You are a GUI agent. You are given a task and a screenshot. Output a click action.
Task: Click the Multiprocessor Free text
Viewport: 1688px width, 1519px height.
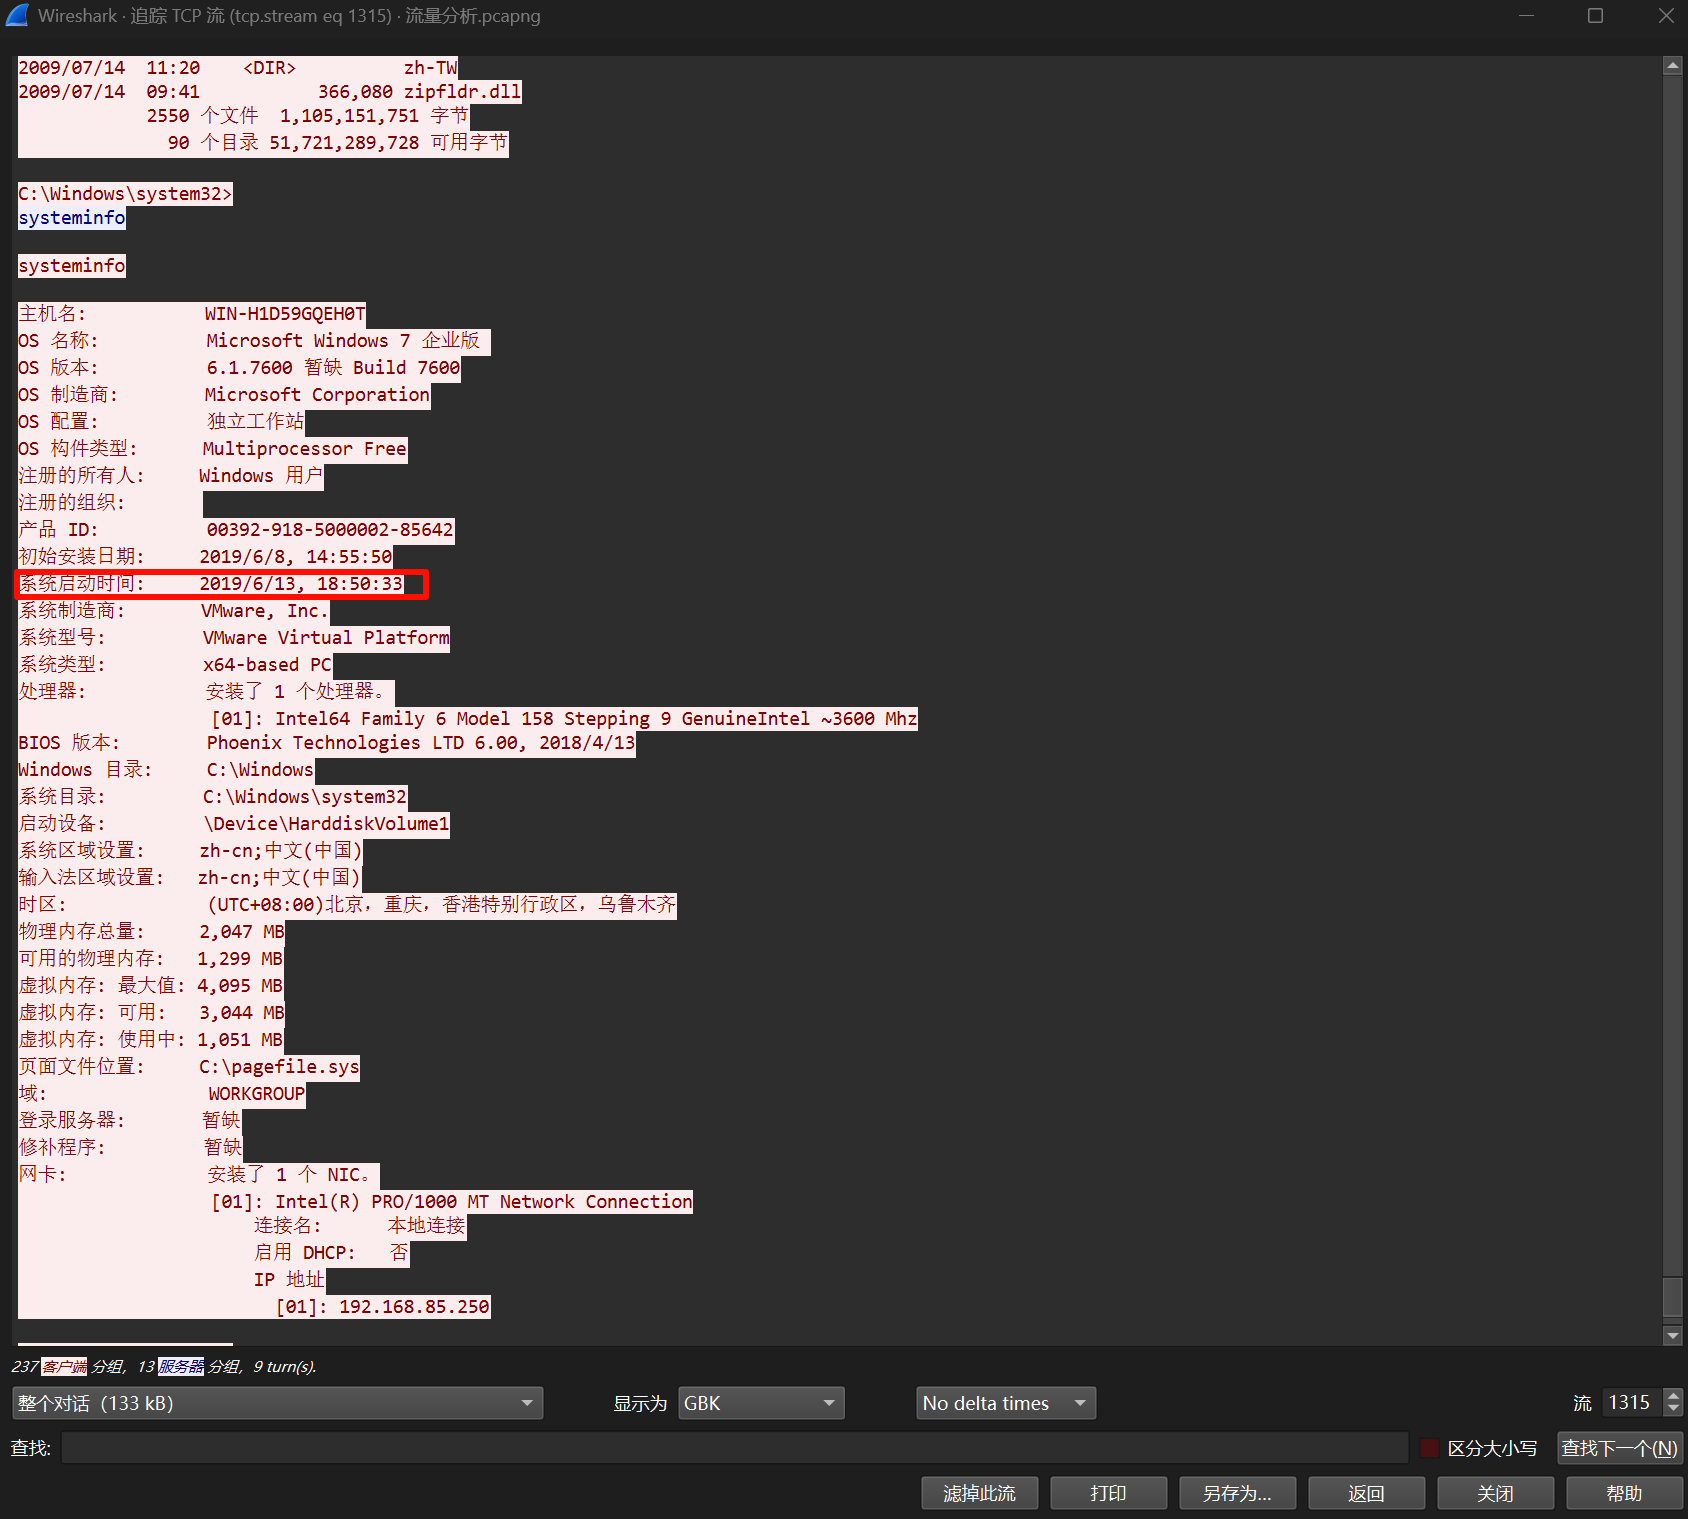(304, 449)
